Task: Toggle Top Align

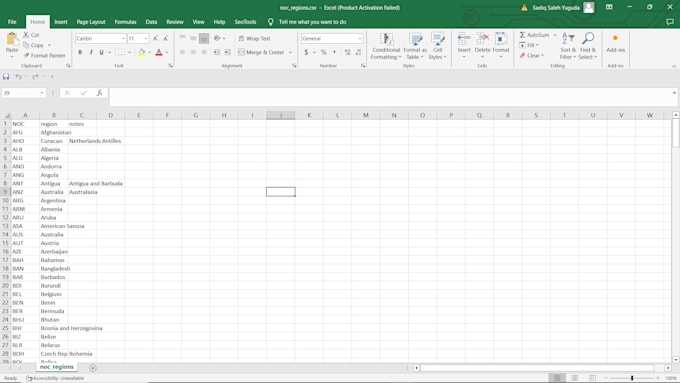Action: (x=183, y=39)
